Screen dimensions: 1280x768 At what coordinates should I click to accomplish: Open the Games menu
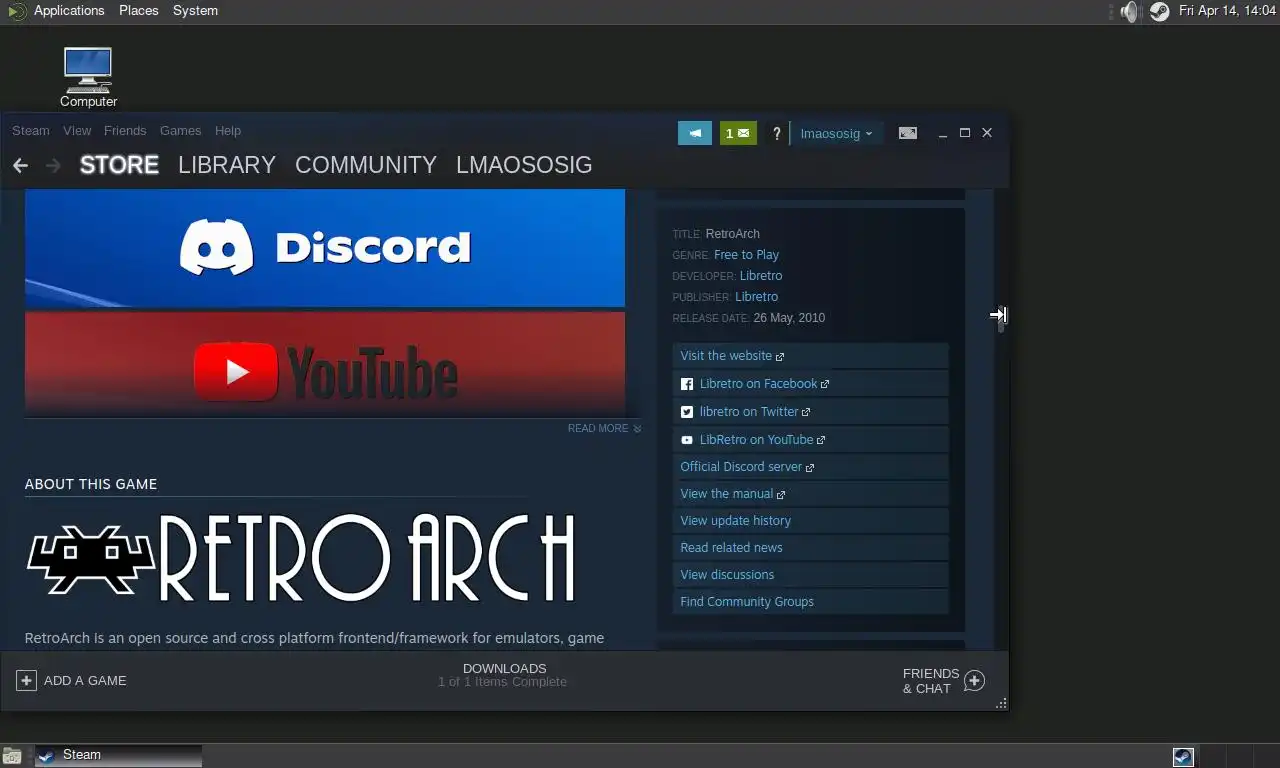(180, 131)
